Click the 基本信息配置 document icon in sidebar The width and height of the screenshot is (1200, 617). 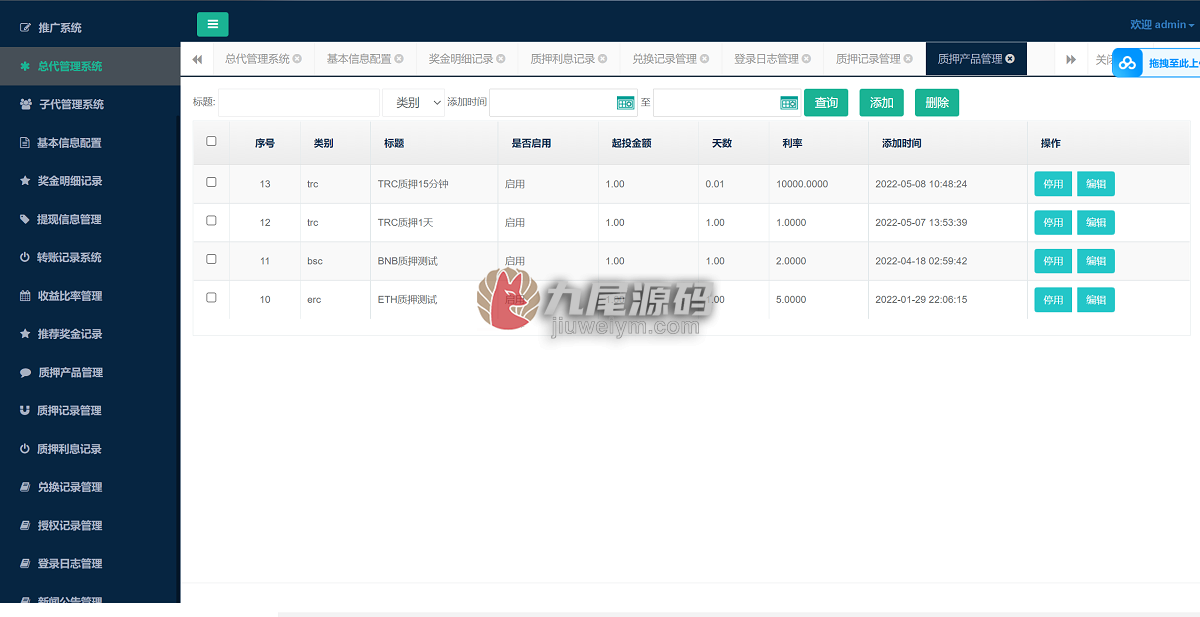[x=26, y=143]
